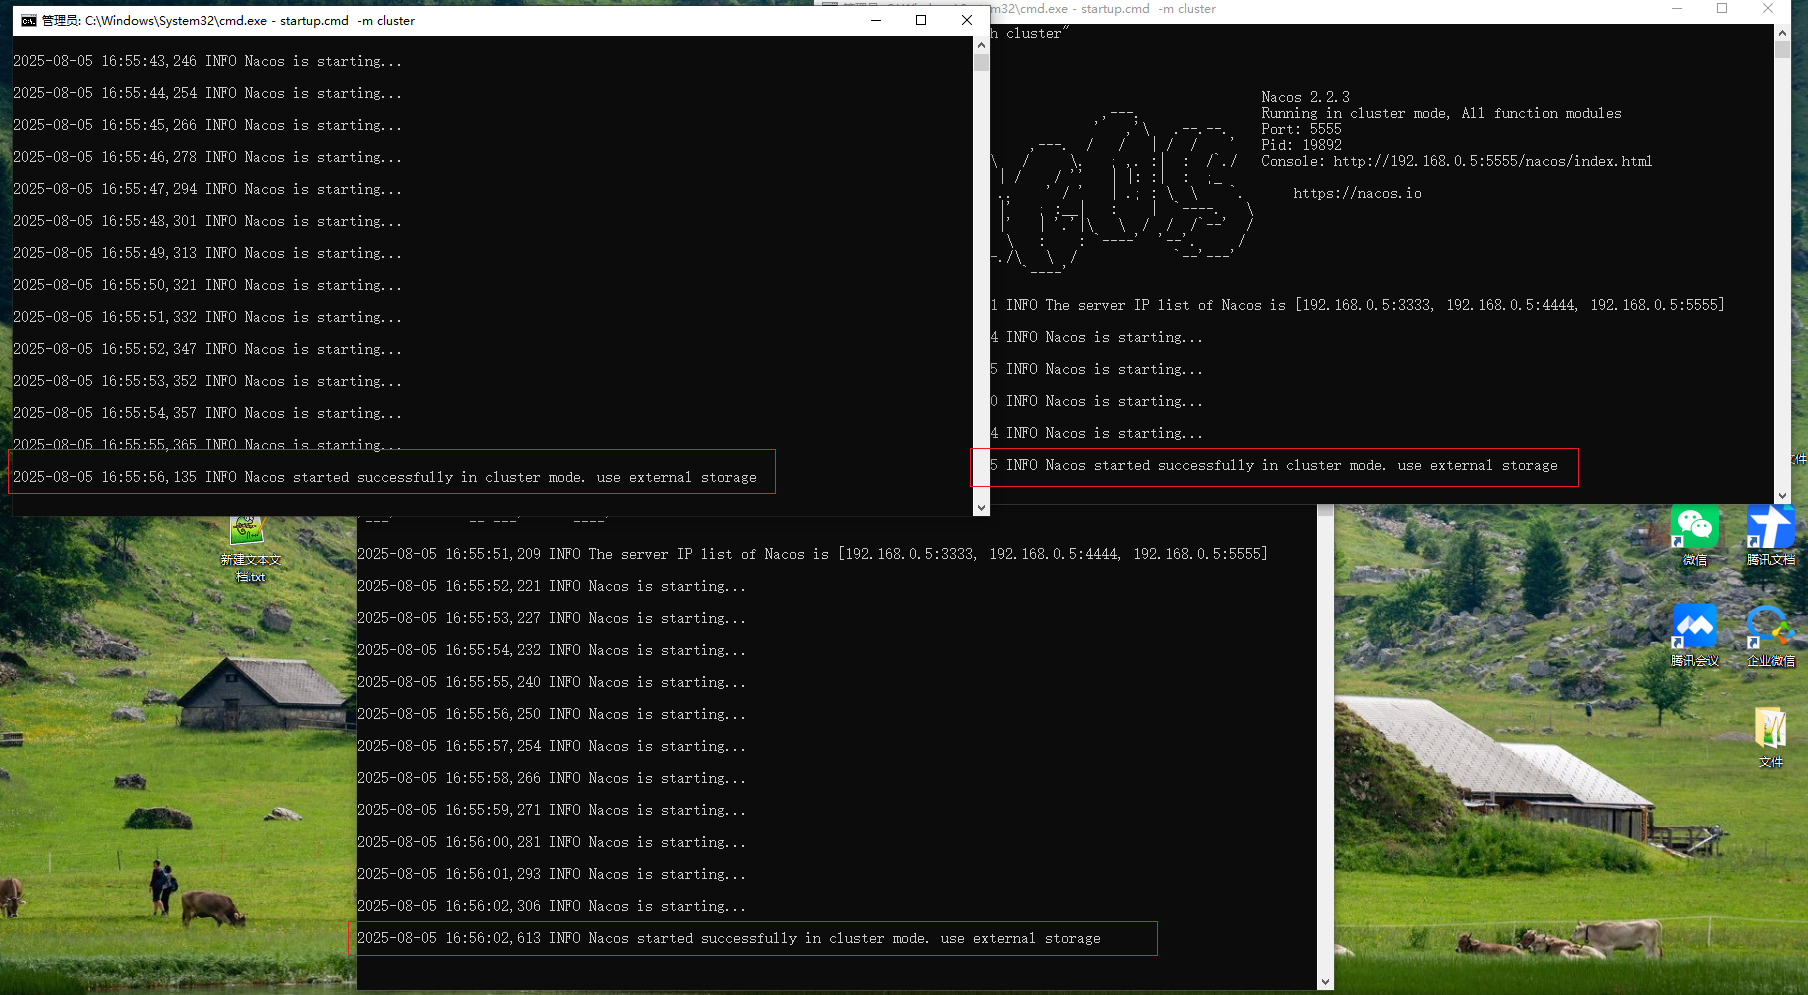Open the 文件 desktop folder icon
1808x995 pixels.
click(1771, 738)
